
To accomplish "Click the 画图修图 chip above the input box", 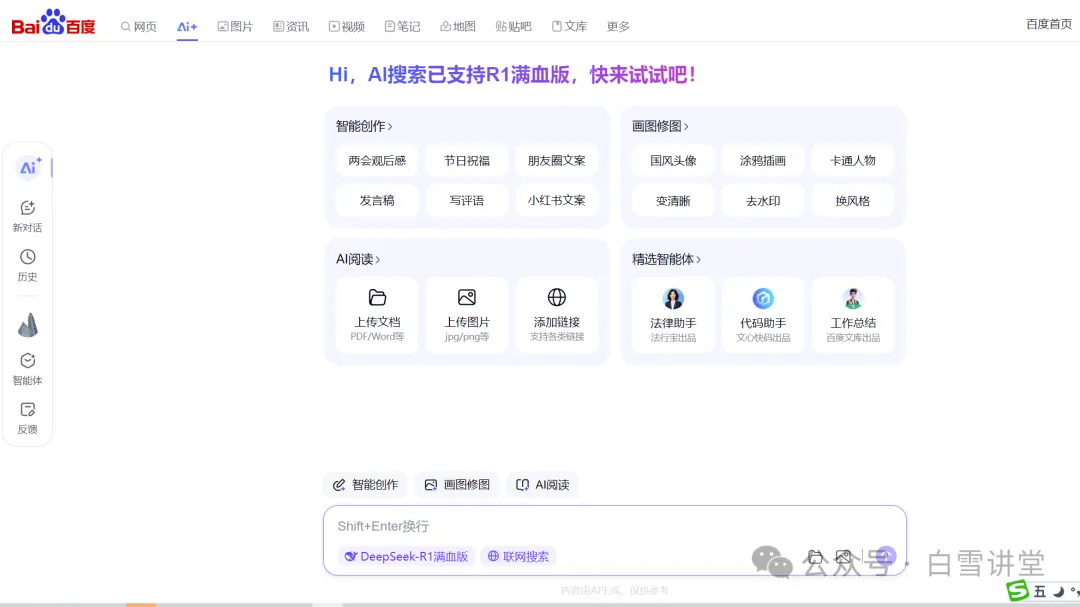I will (457, 484).
